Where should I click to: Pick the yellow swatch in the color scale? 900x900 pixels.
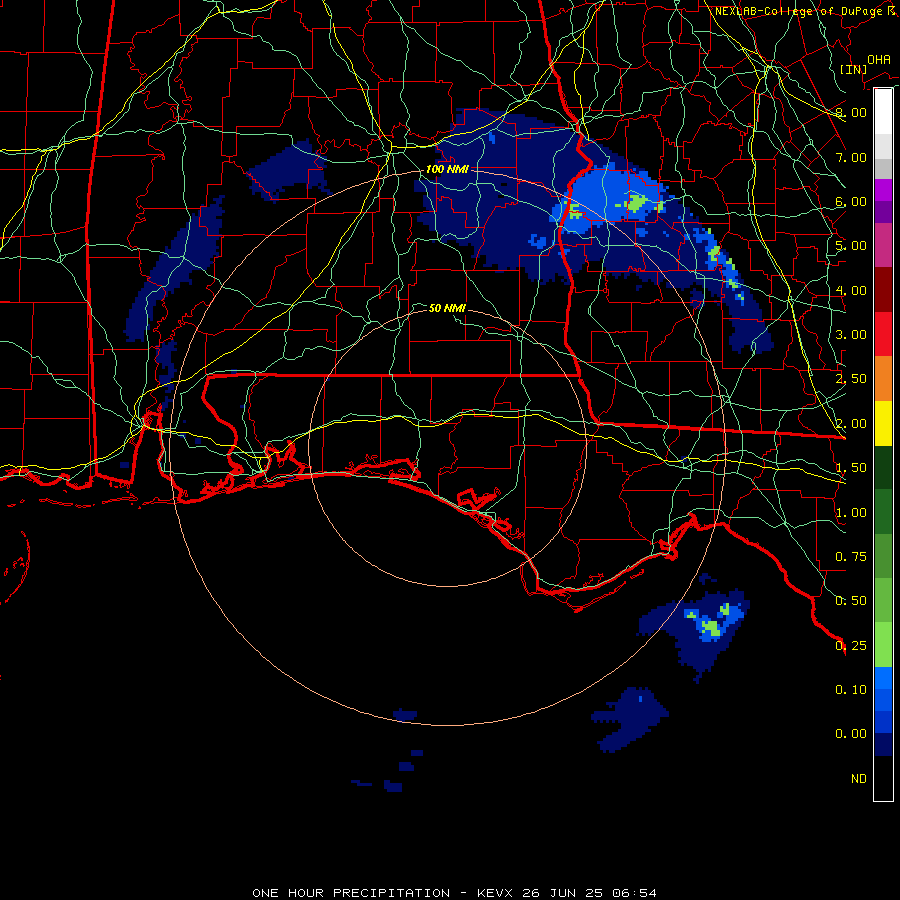[883, 423]
